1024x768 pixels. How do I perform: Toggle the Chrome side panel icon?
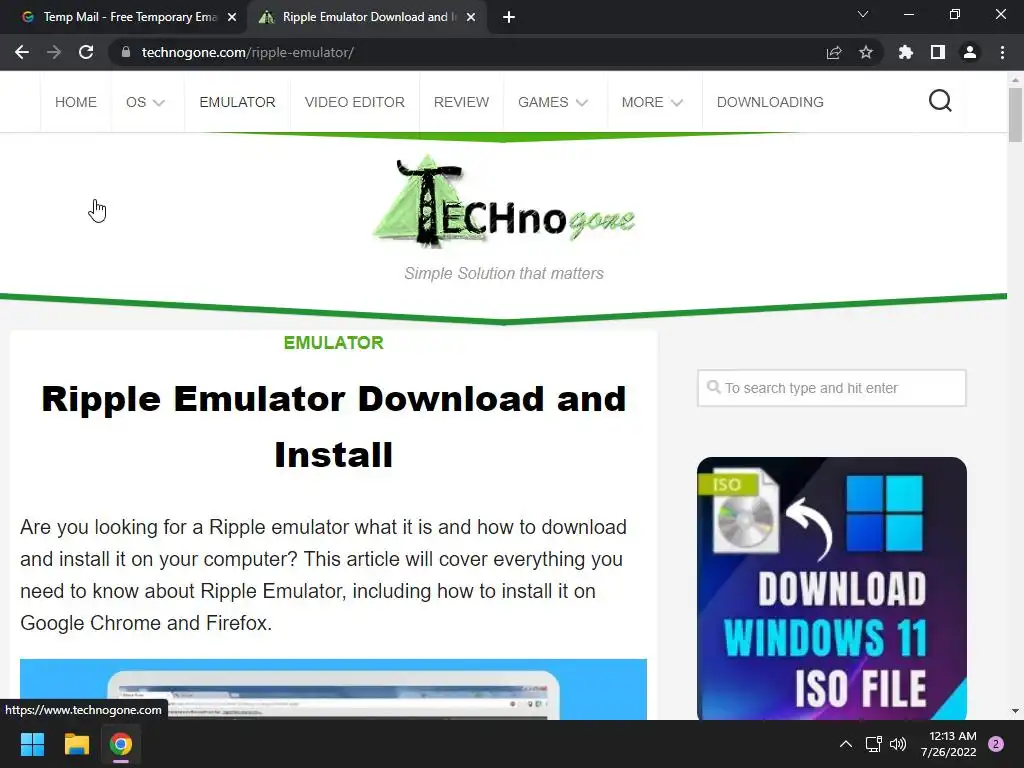click(x=938, y=52)
